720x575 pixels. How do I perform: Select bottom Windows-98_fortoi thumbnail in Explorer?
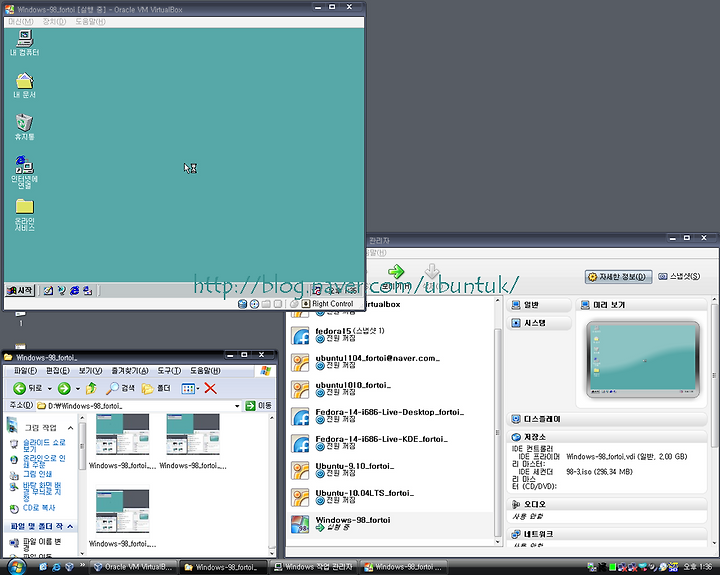click(122, 518)
